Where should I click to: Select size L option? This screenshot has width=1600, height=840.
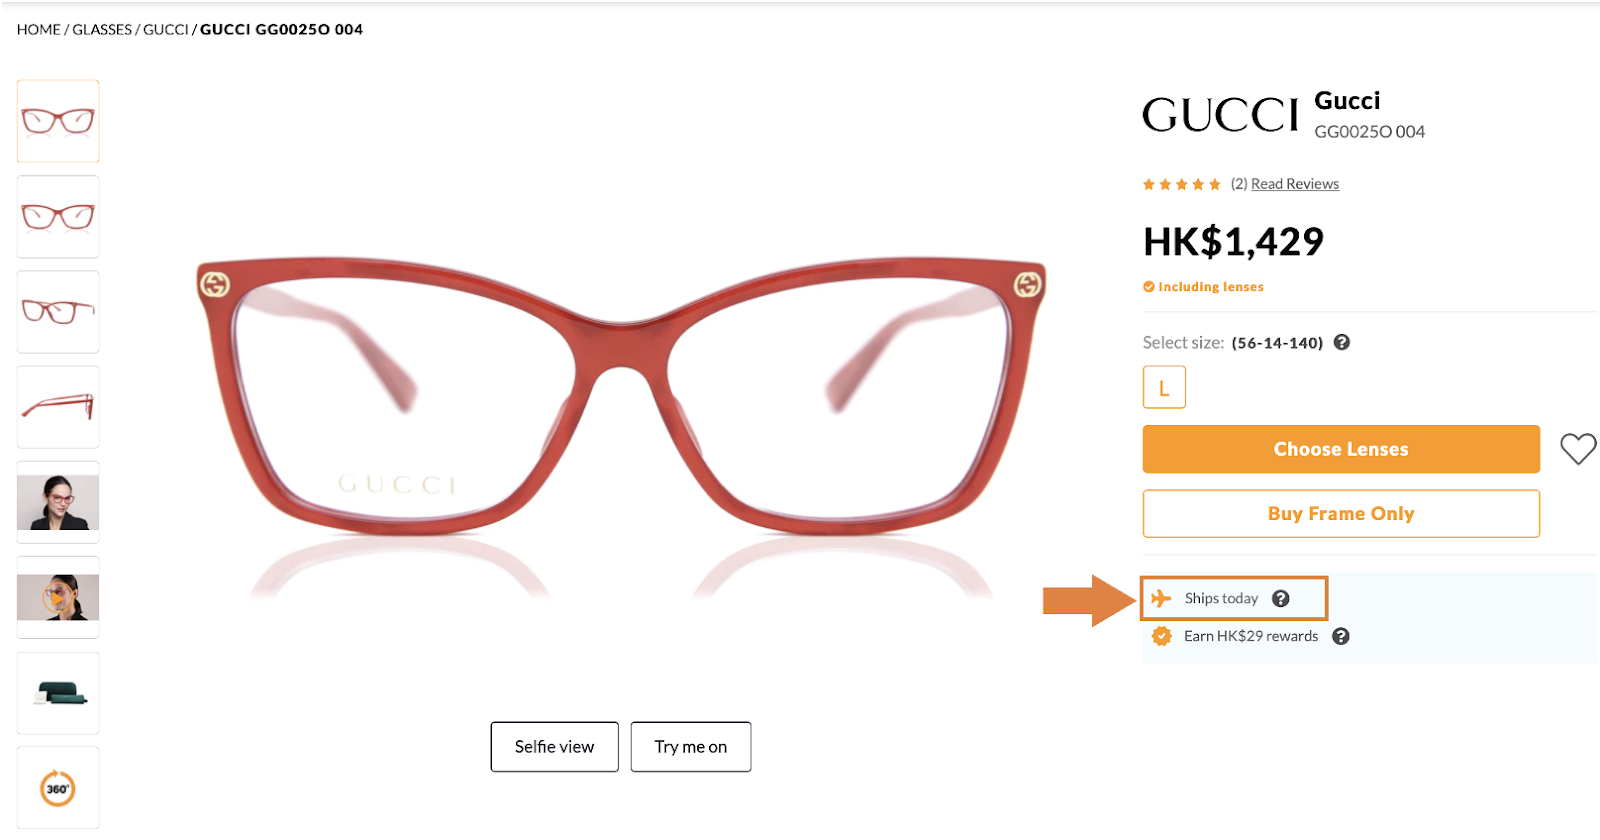[x=1164, y=387]
